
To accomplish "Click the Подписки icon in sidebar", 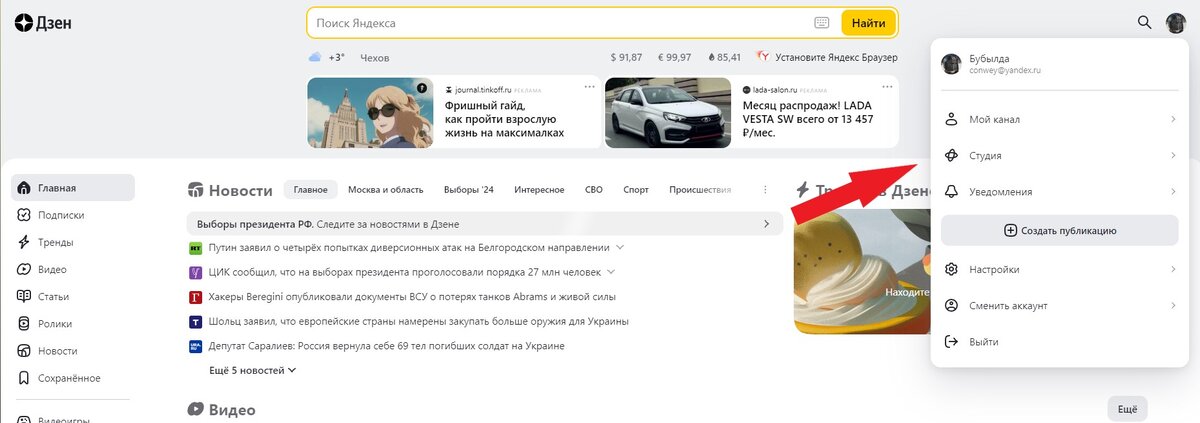I will [24, 215].
